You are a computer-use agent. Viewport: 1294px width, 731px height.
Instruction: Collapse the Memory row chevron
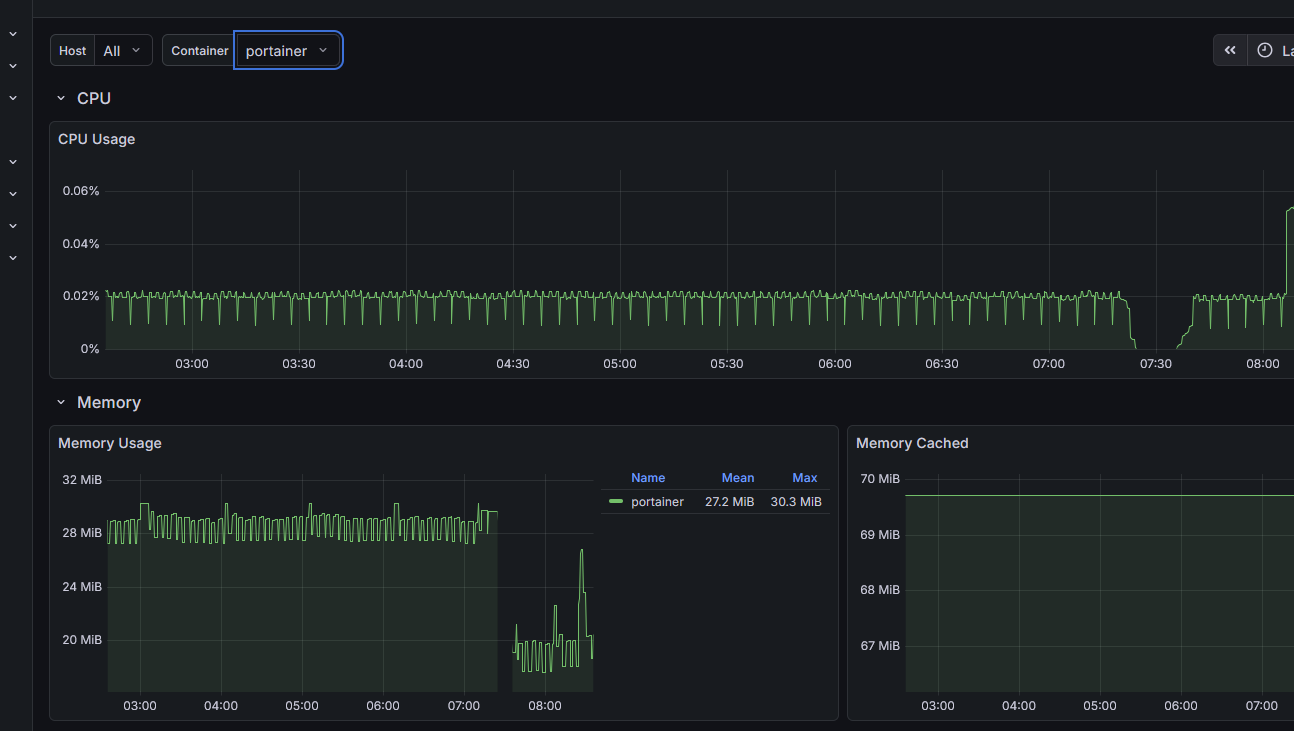pyautogui.click(x=61, y=403)
